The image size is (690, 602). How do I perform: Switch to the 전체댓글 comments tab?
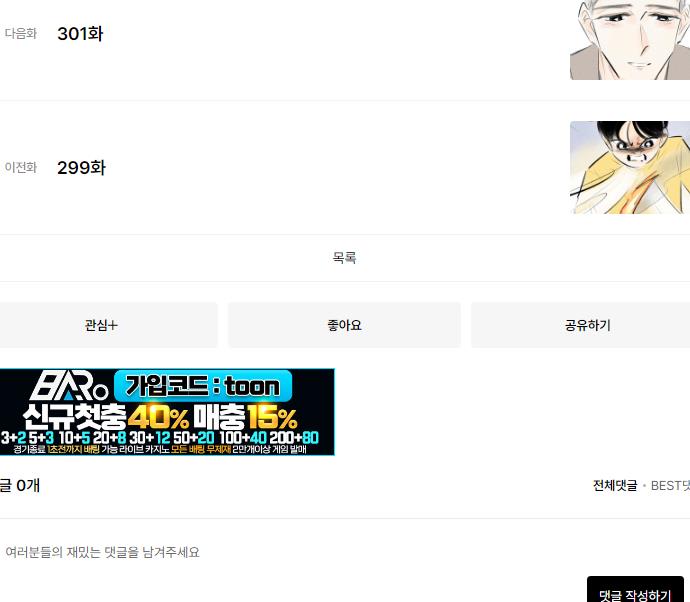(x=615, y=486)
